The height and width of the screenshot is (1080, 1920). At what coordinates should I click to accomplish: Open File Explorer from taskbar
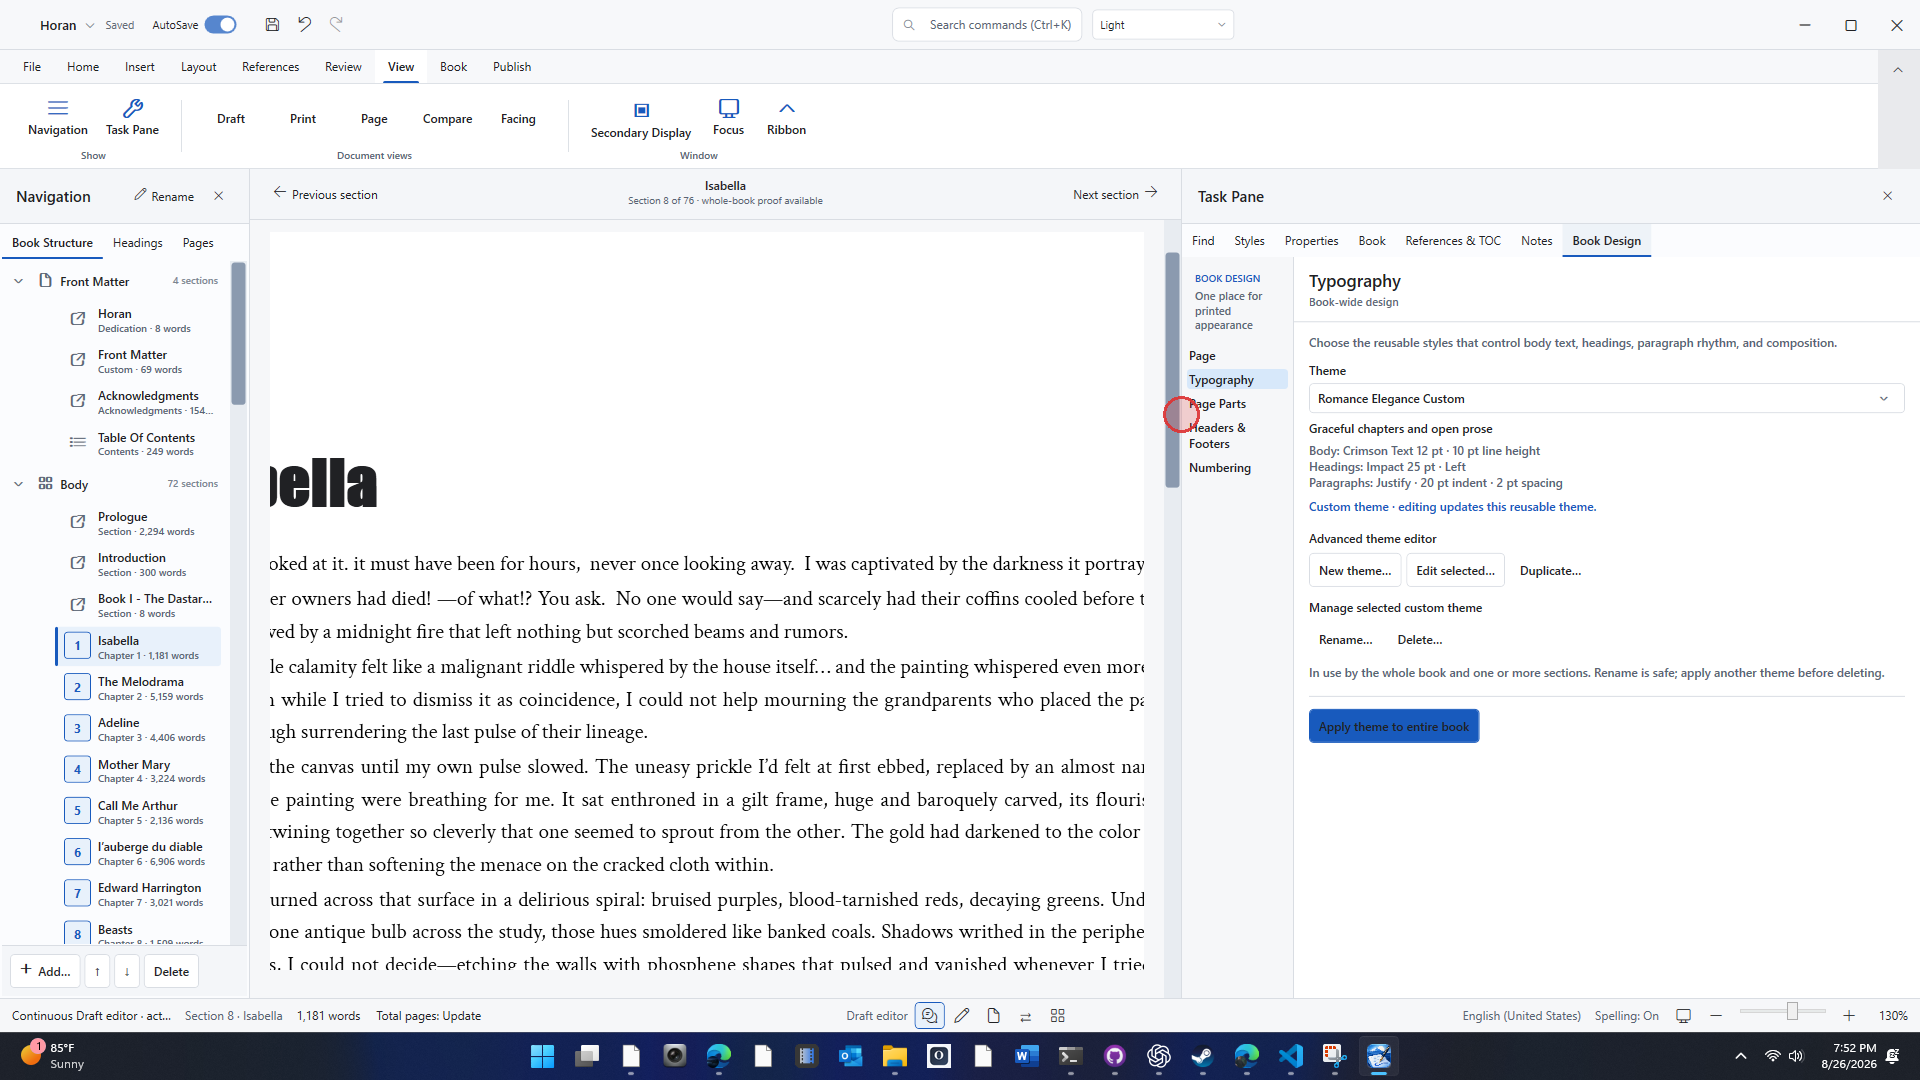pyautogui.click(x=894, y=1056)
